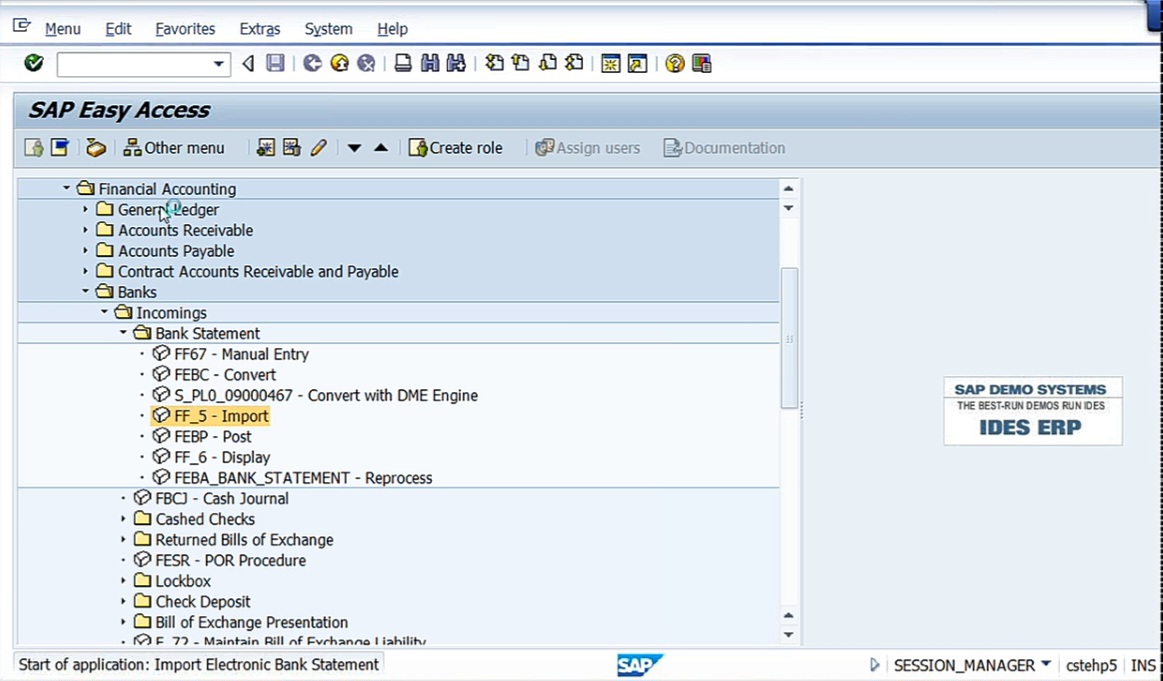Screen dimensions: 1163x681
Task: Click the tree's vertical scrollbar thumb
Action: click(789, 338)
